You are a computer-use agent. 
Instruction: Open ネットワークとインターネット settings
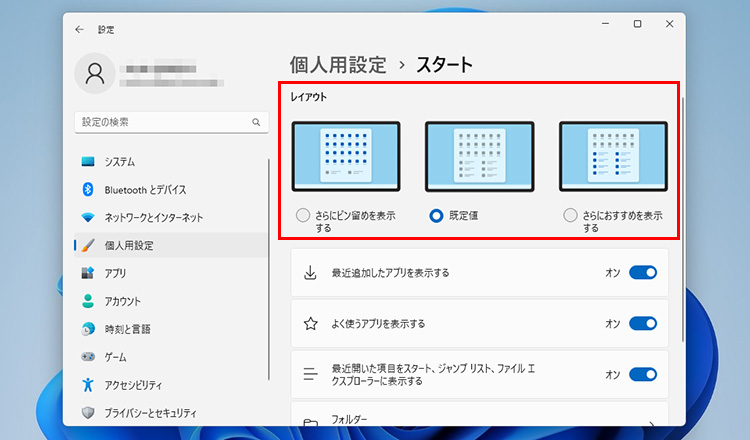153,217
